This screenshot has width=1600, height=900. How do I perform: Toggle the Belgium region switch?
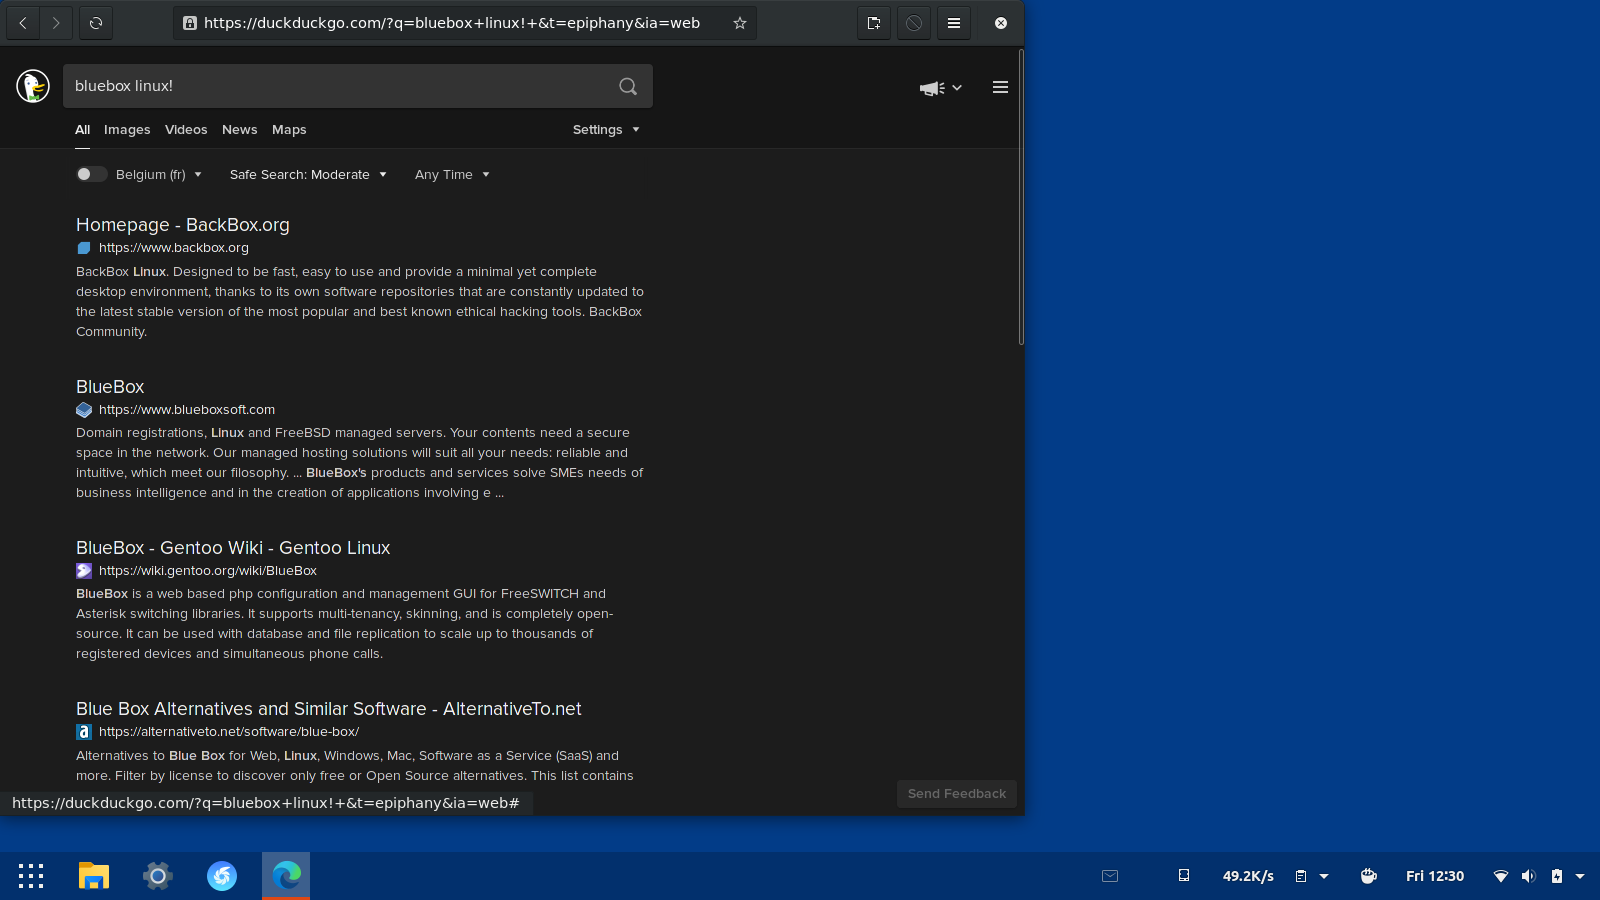point(91,174)
